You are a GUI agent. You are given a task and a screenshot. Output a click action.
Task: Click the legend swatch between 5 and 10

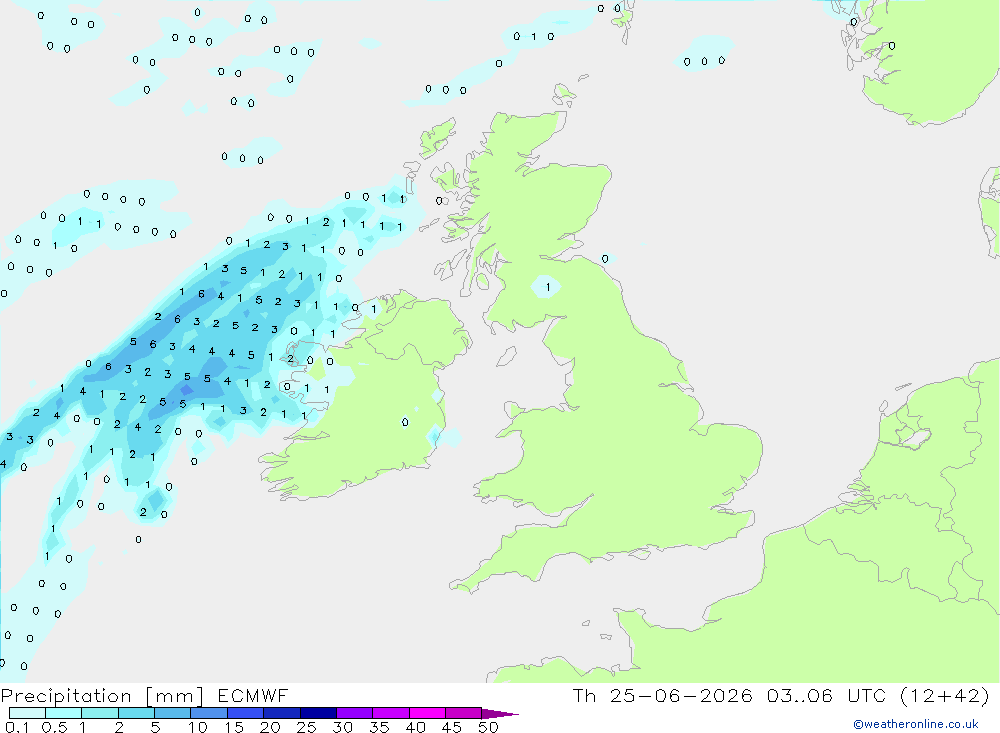(173, 713)
